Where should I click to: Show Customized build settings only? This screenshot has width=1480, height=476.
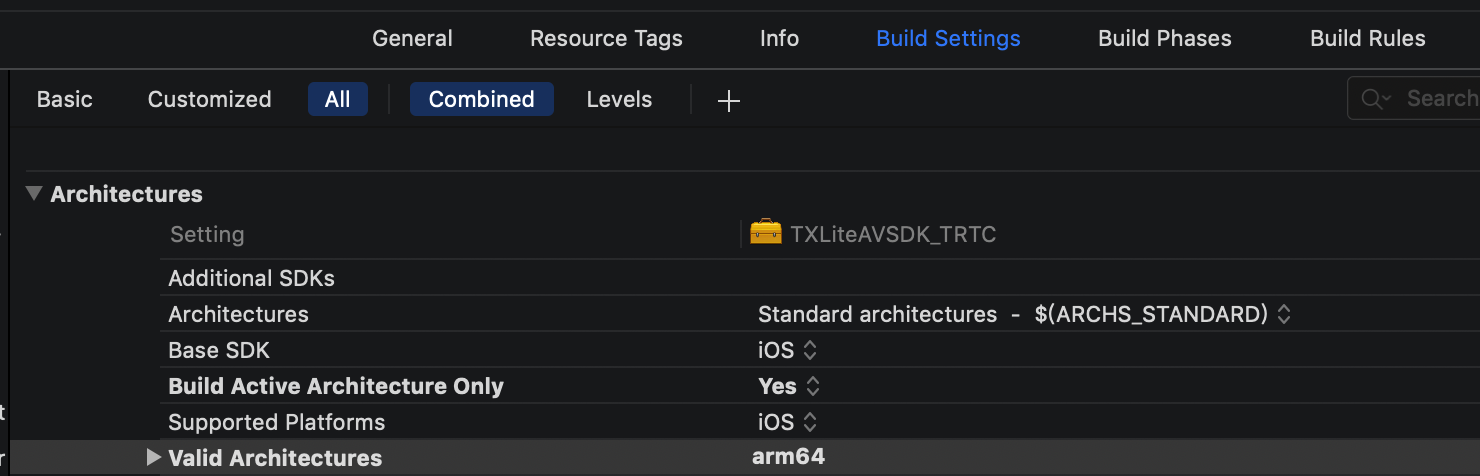coord(210,100)
